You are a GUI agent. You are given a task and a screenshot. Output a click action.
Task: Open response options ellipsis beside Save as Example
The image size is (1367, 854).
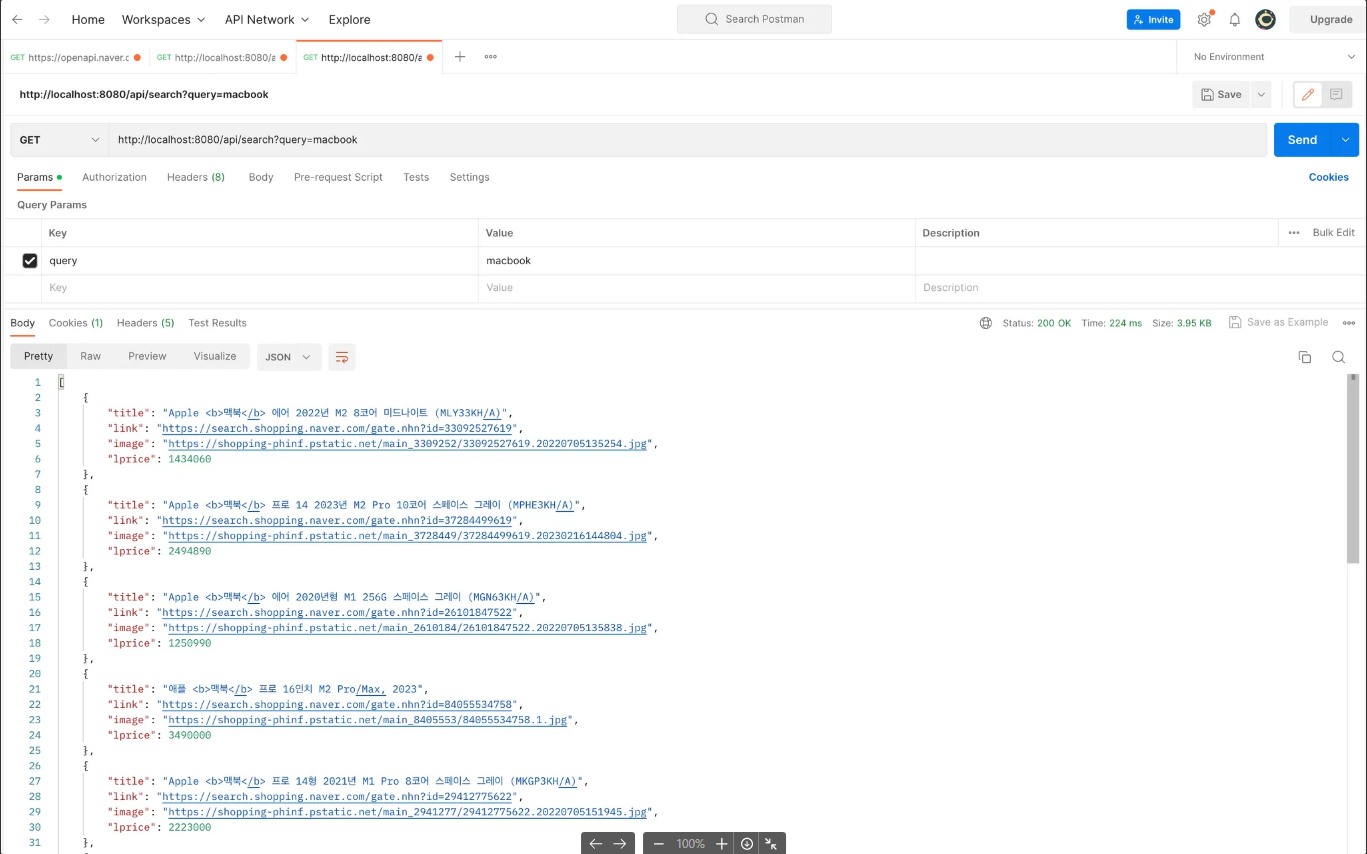click(1349, 323)
